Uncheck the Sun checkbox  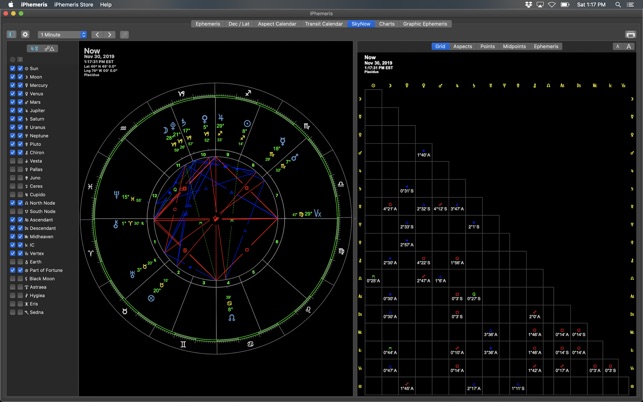pyautogui.click(x=13, y=68)
